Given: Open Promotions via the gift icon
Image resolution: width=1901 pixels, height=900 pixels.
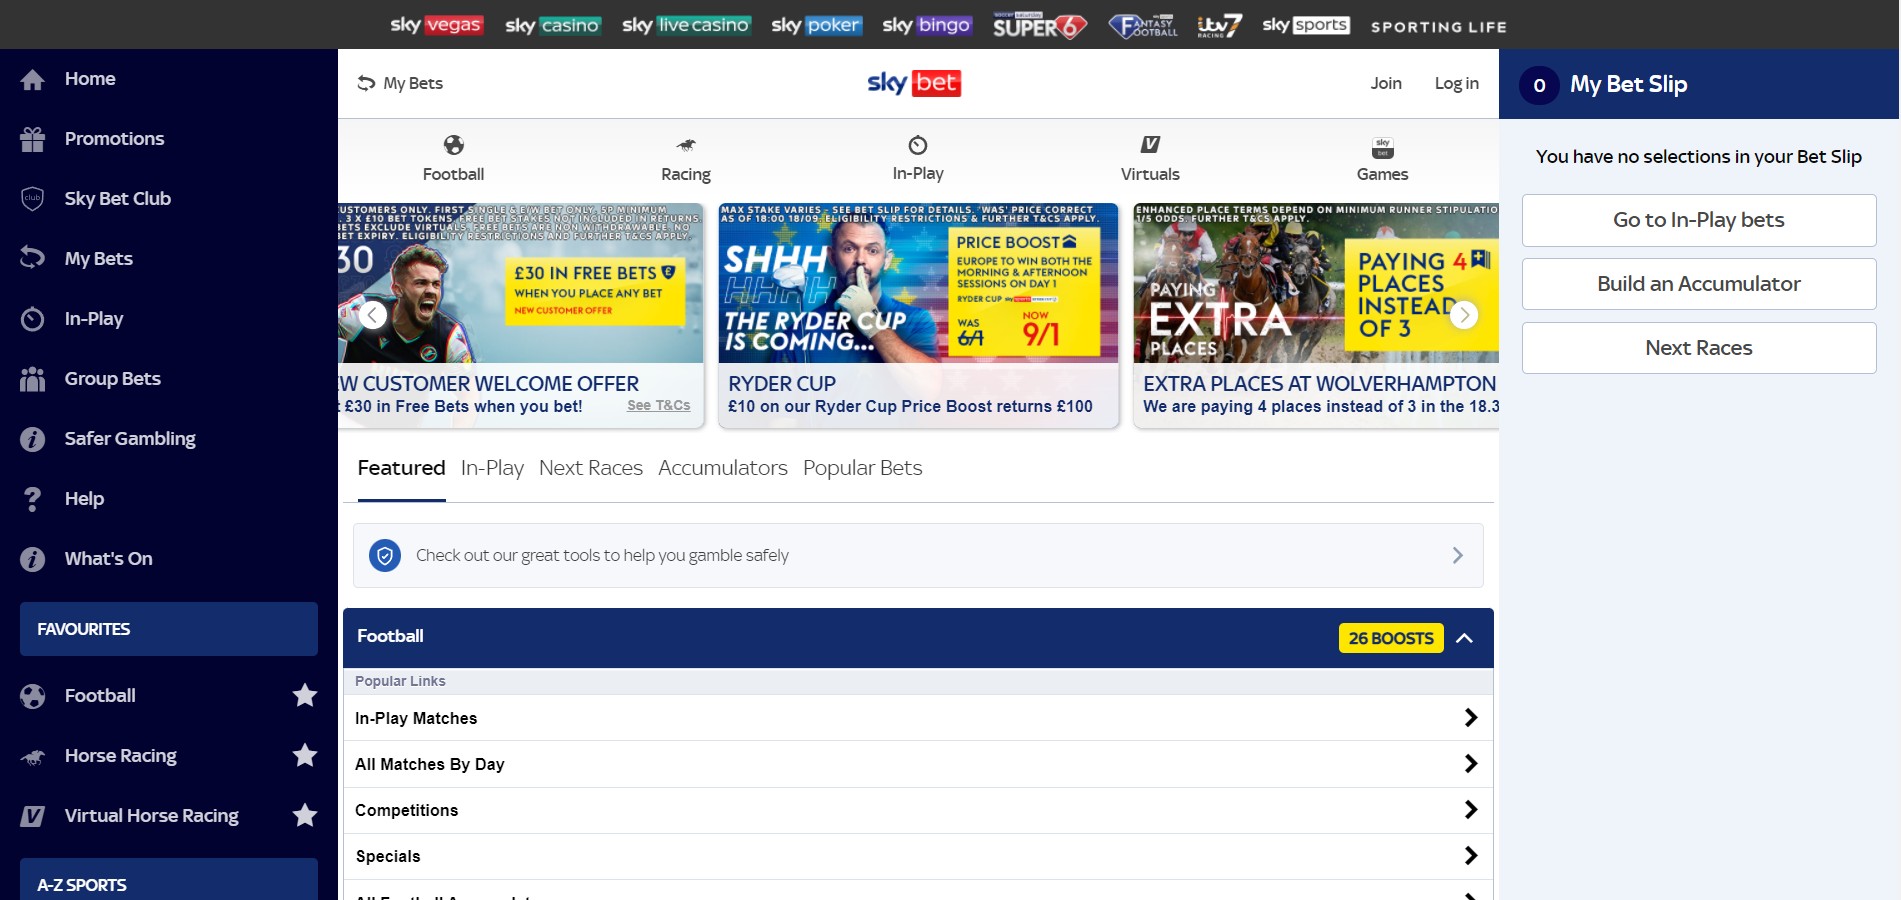Looking at the screenshot, I should pos(32,140).
